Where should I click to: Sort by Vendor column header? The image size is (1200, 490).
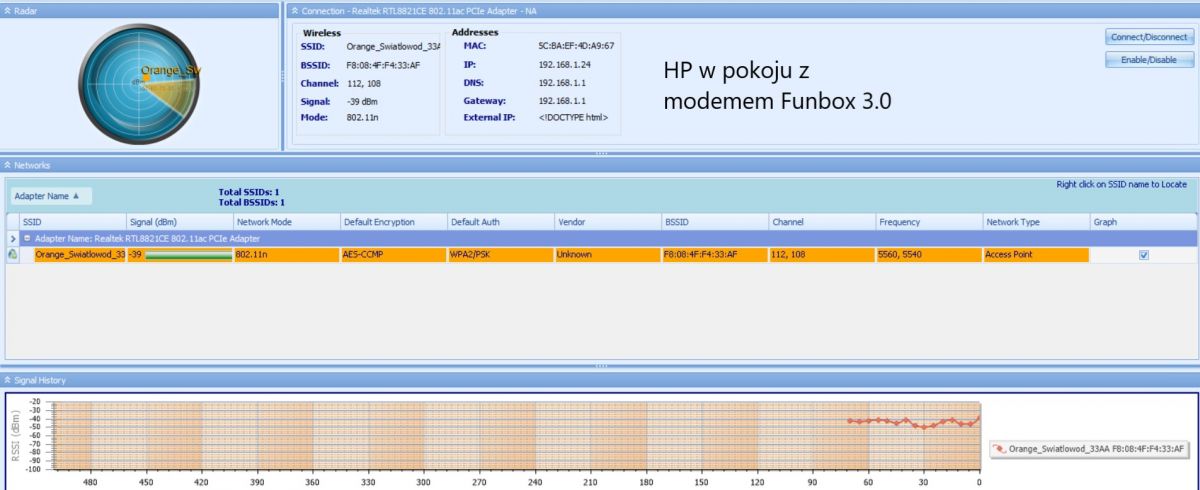click(607, 222)
